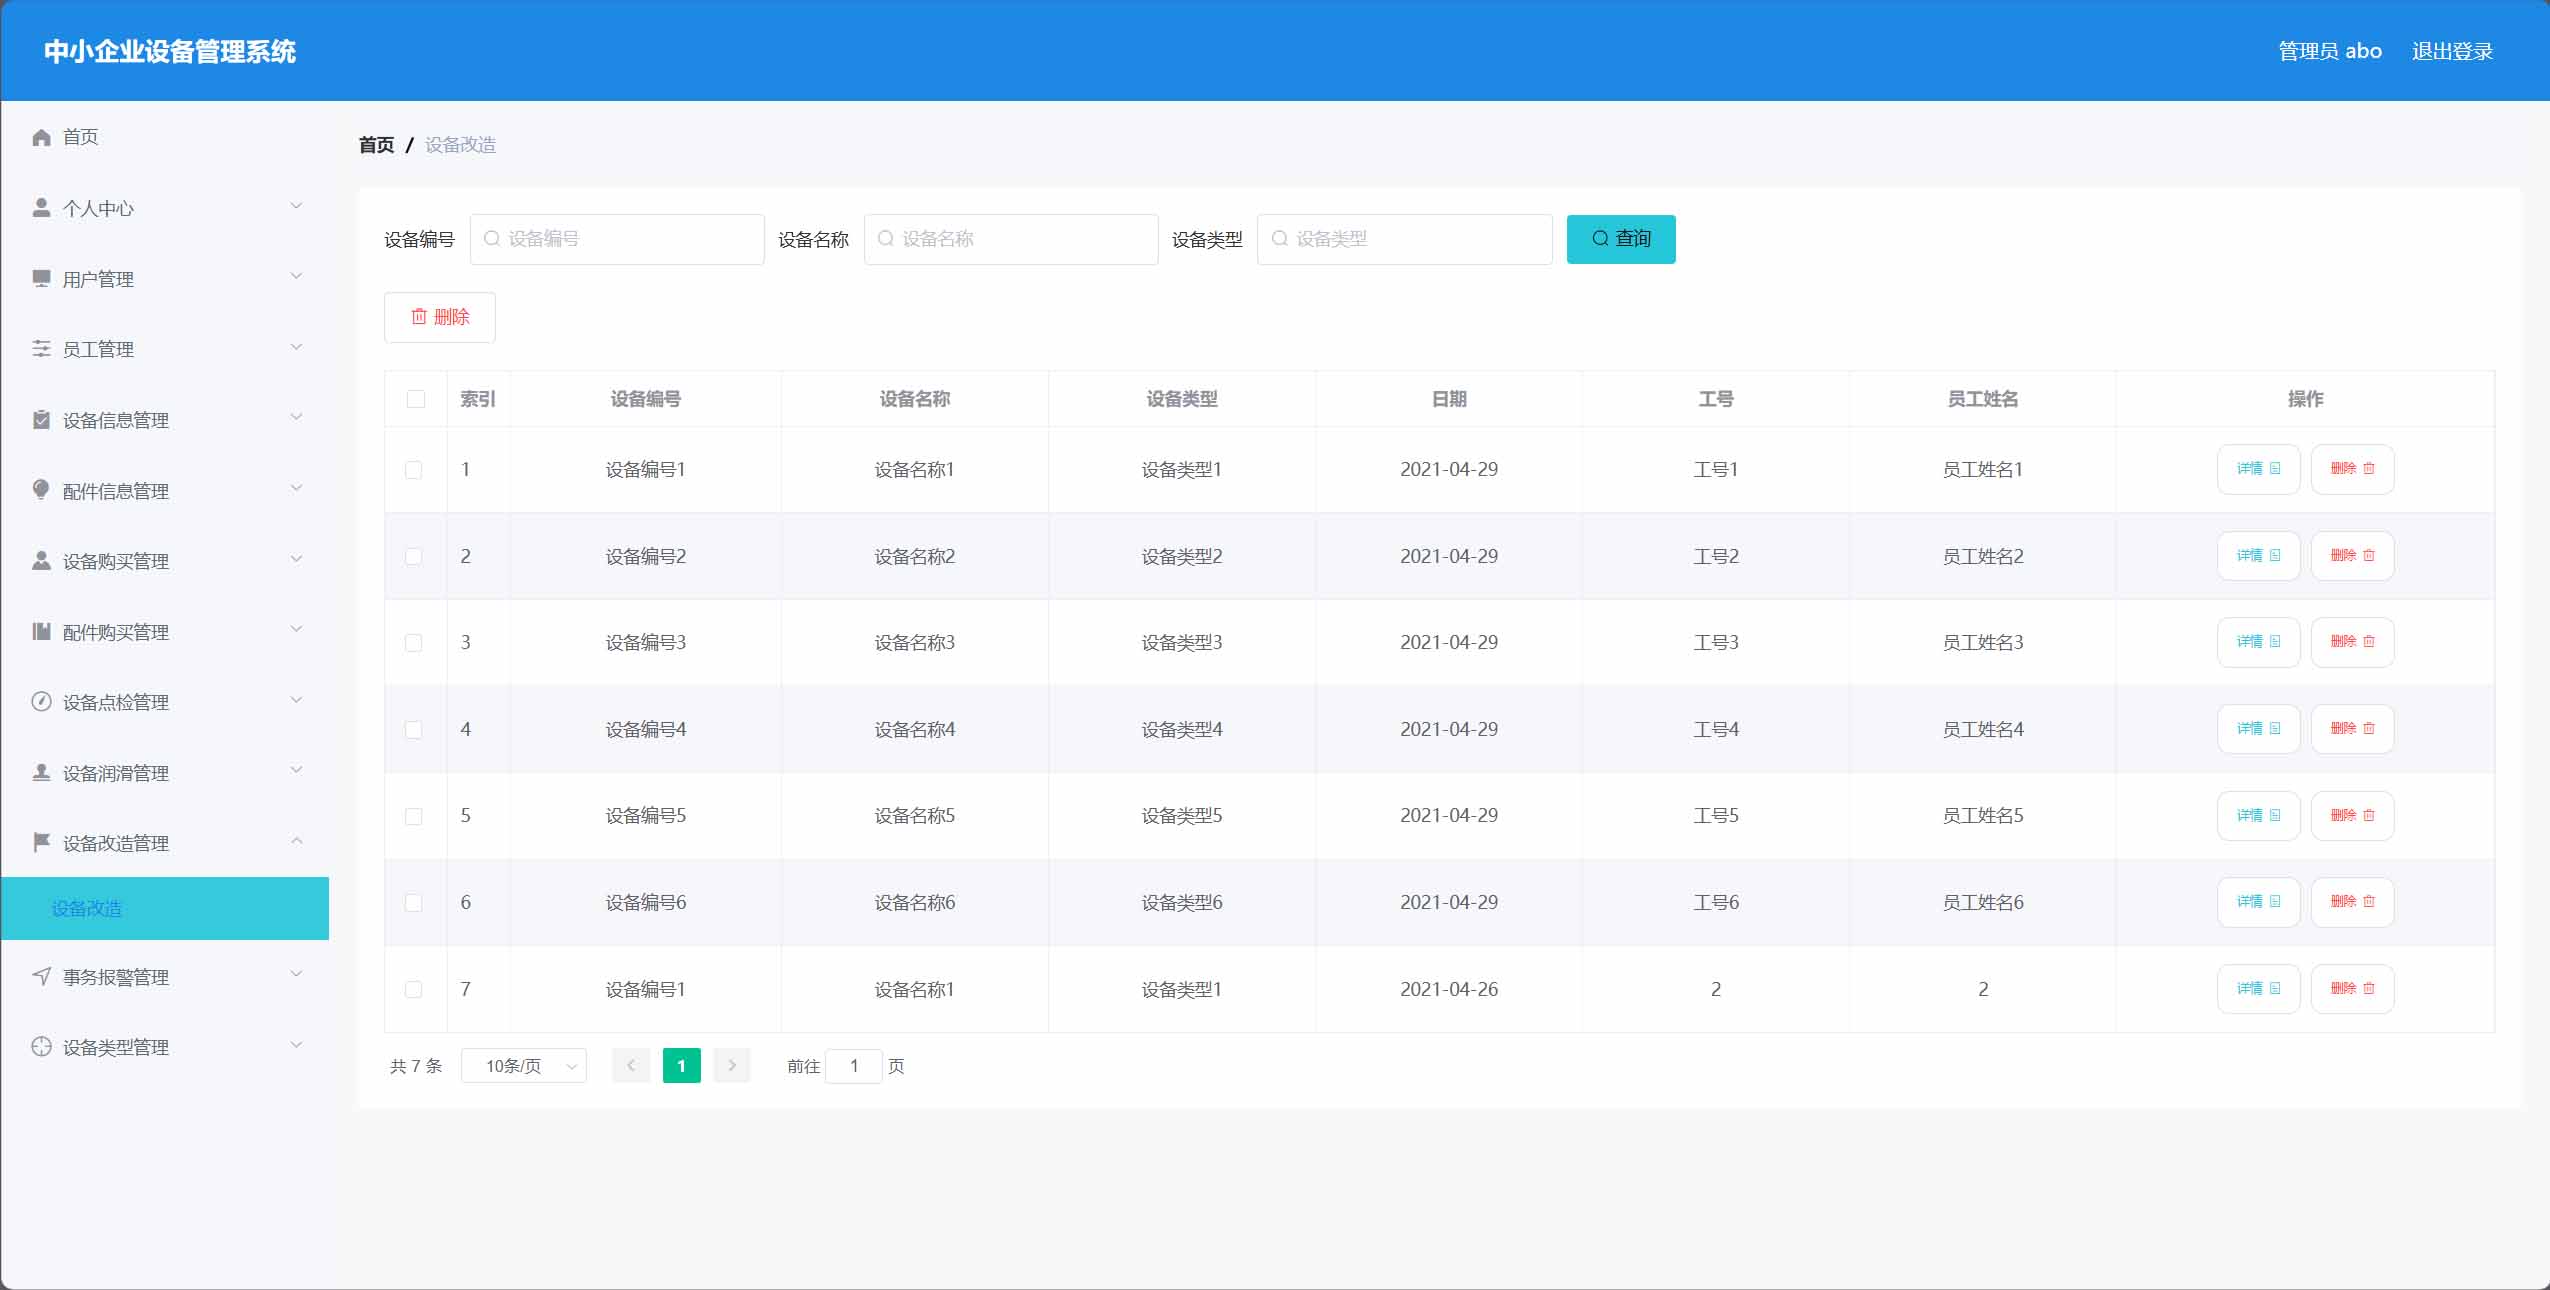
Task: Click the detail document icon in the 设备编号2 row
Action: tap(2275, 556)
